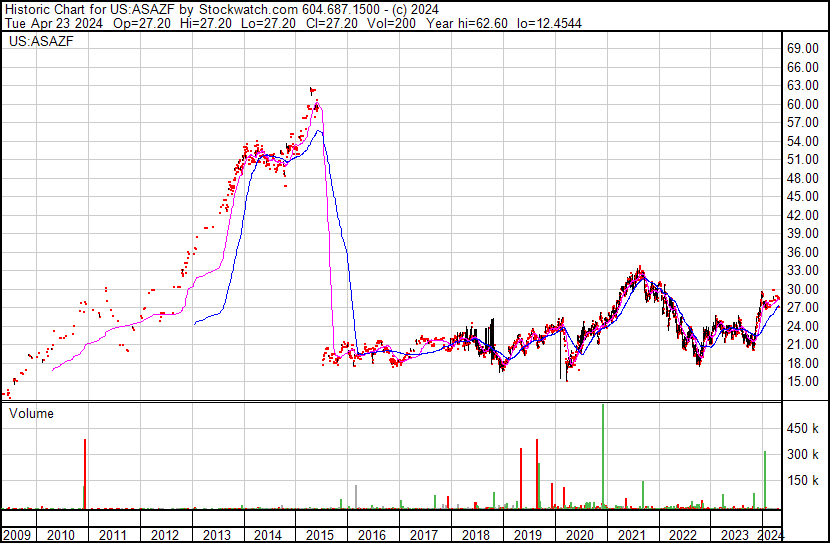
Task: Click the green volume bar in 2024
Action: click(x=765, y=479)
